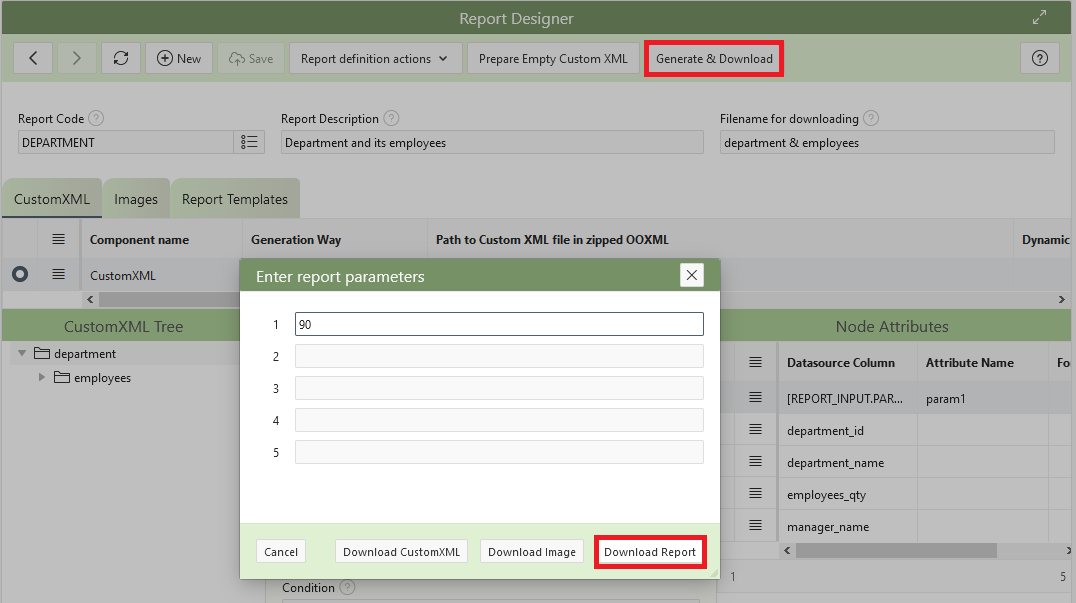Switch to the Images tab
Screen dimensions: 1076x603
click(136, 198)
